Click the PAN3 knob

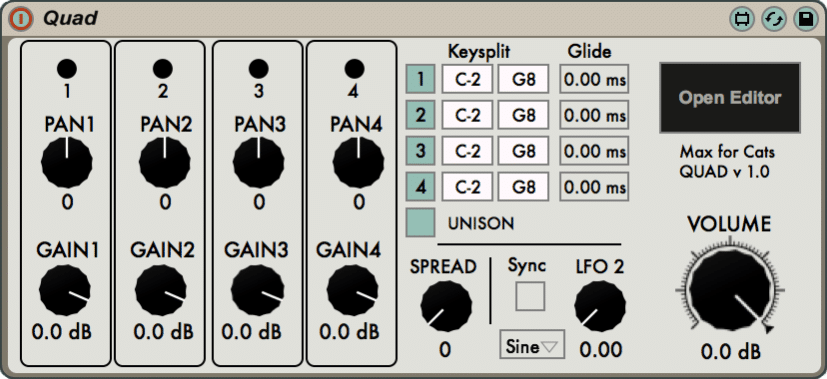click(258, 163)
